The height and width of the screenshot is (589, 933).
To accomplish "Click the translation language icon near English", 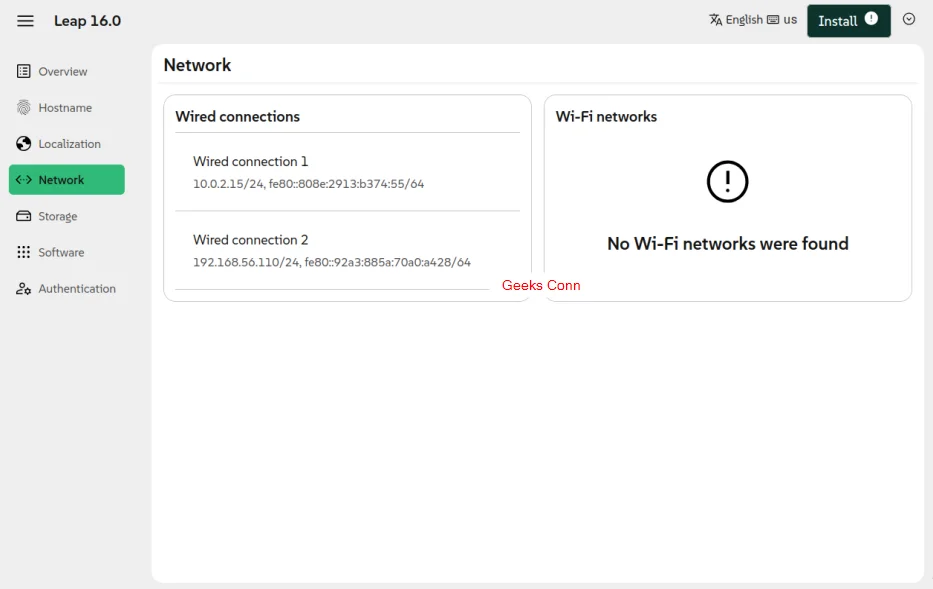I will coord(714,19).
